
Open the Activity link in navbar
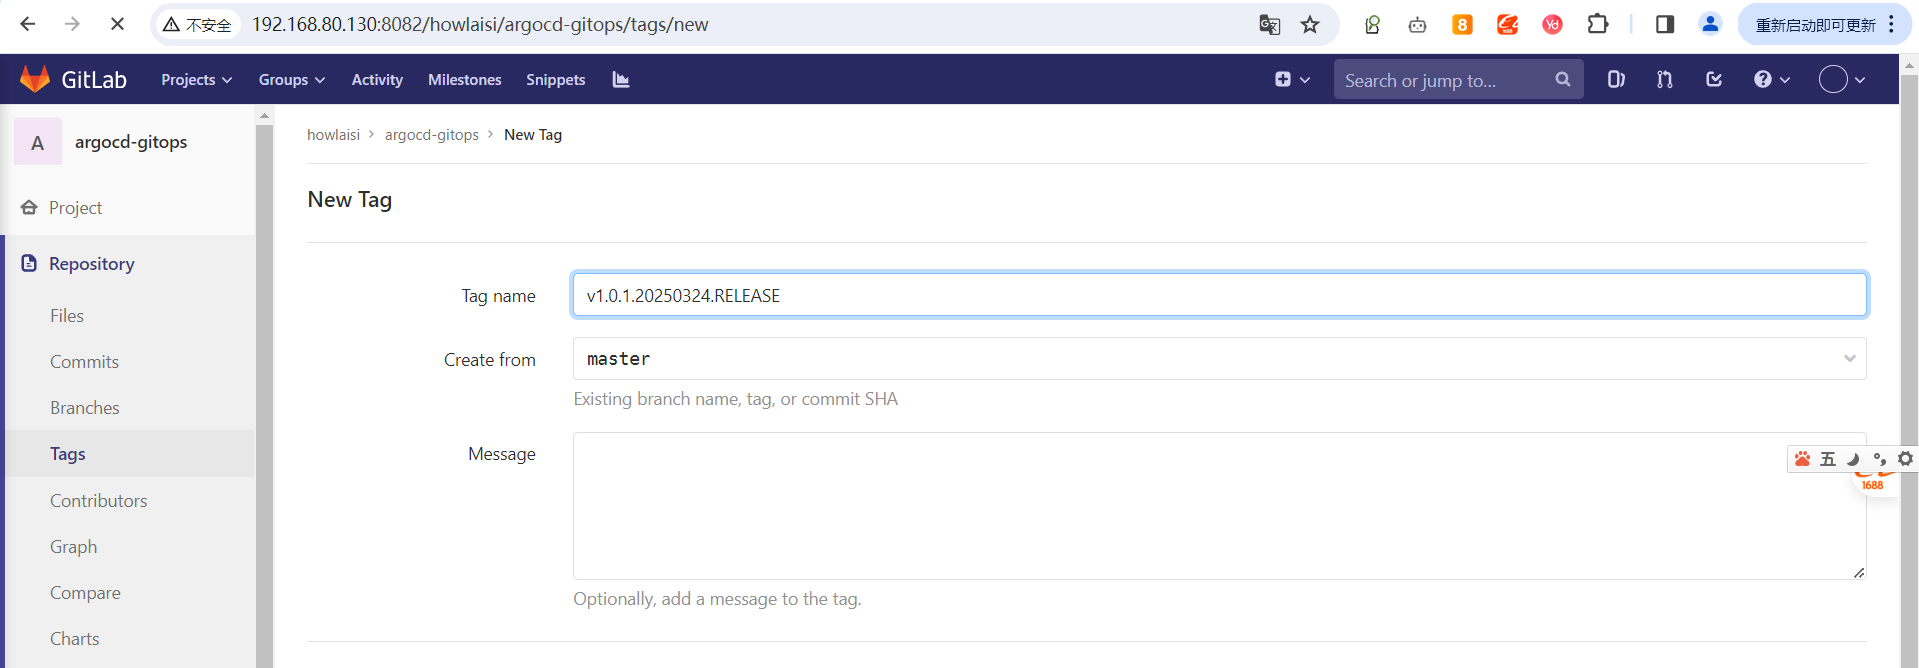pyautogui.click(x=377, y=80)
